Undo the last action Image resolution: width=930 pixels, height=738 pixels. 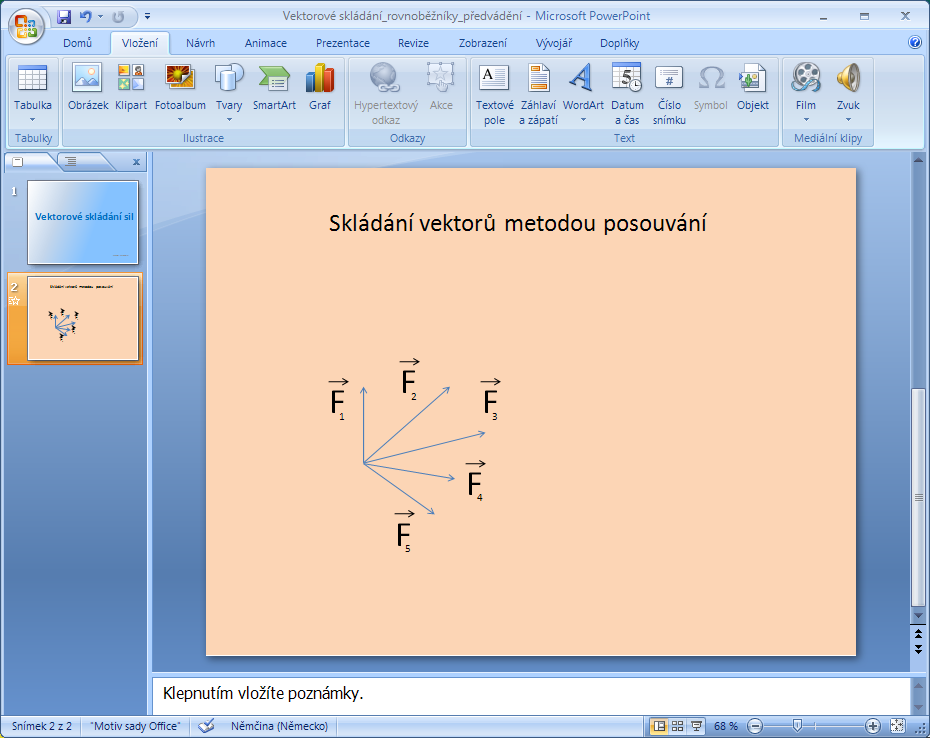(x=86, y=17)
